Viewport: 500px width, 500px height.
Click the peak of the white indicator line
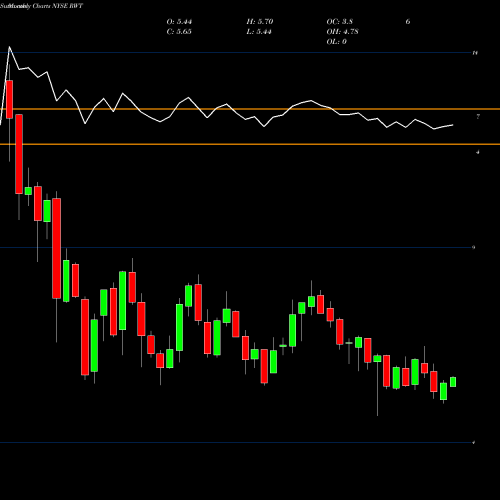[9, 47]
